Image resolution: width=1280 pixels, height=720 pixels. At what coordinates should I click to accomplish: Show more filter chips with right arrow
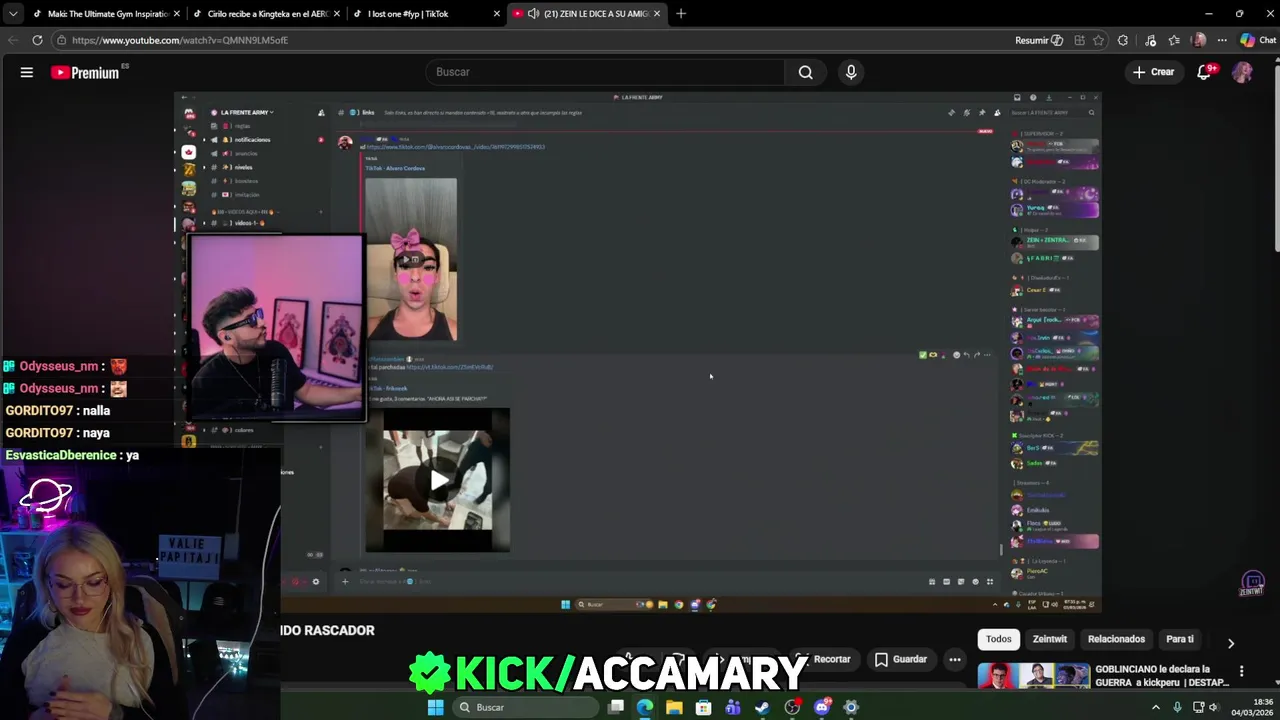pos(1231,643)
